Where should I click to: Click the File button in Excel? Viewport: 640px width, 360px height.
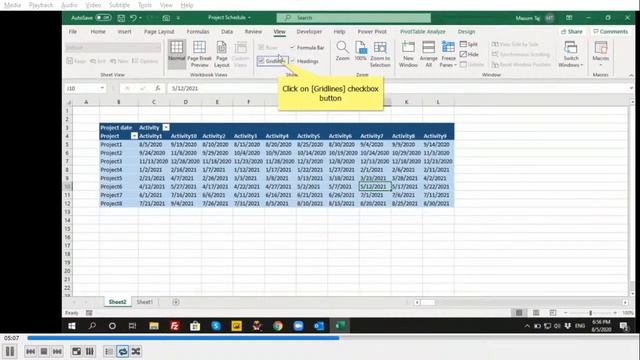[73, 31]
